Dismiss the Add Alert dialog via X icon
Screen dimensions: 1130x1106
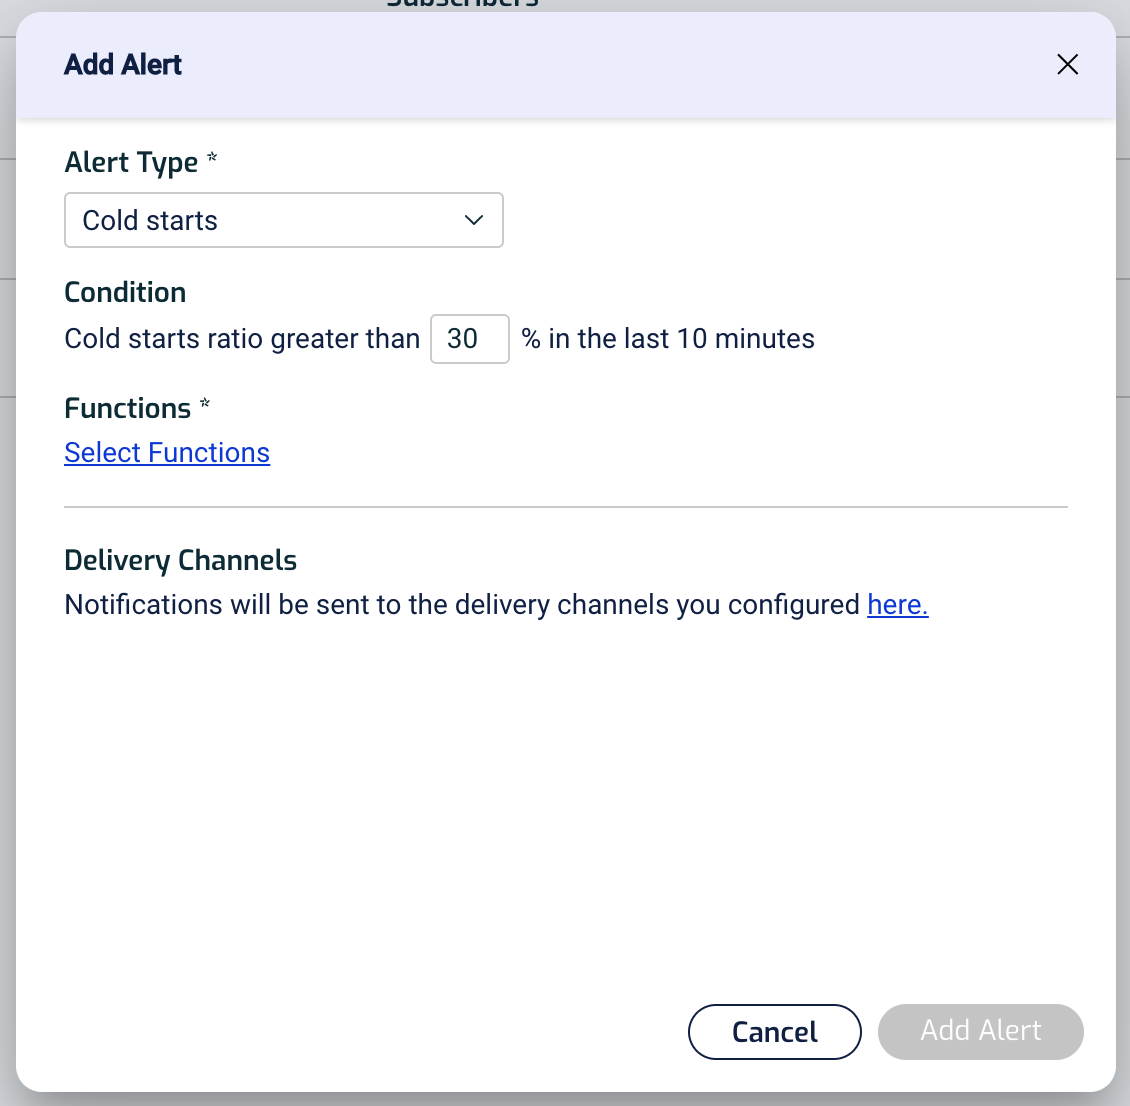(1067, 64)
